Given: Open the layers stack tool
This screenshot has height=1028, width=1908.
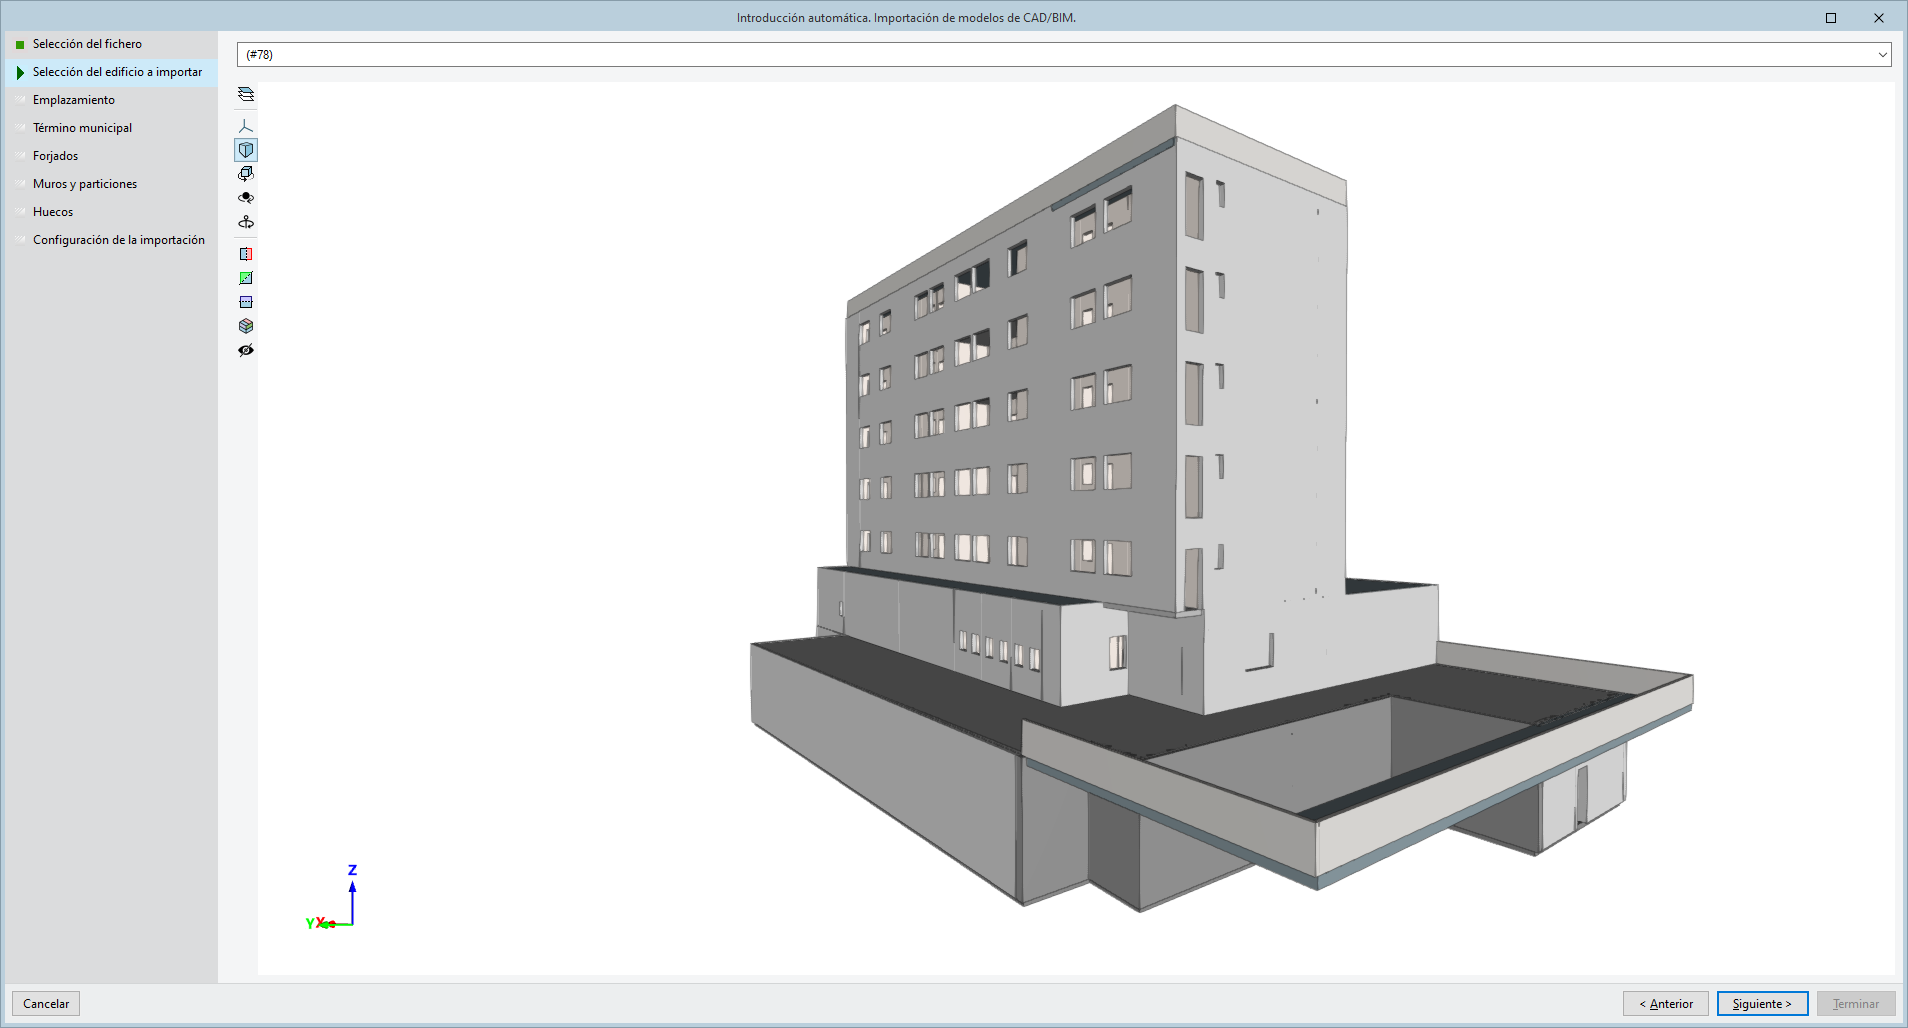Looking at the screenshot, I should click(x=246, y=95).
